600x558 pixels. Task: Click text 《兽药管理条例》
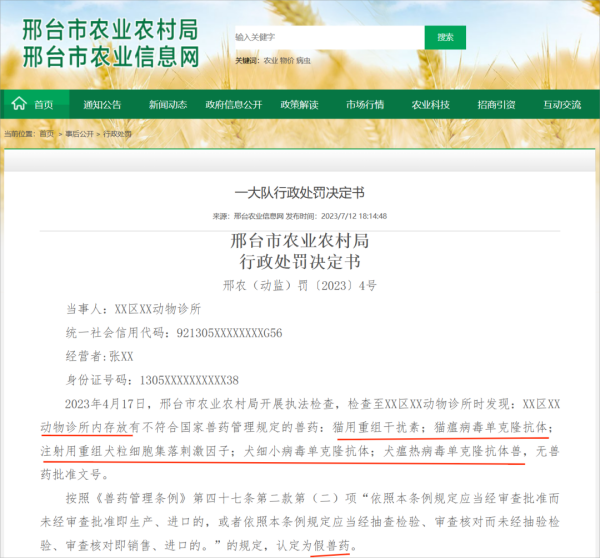point(140,498)
